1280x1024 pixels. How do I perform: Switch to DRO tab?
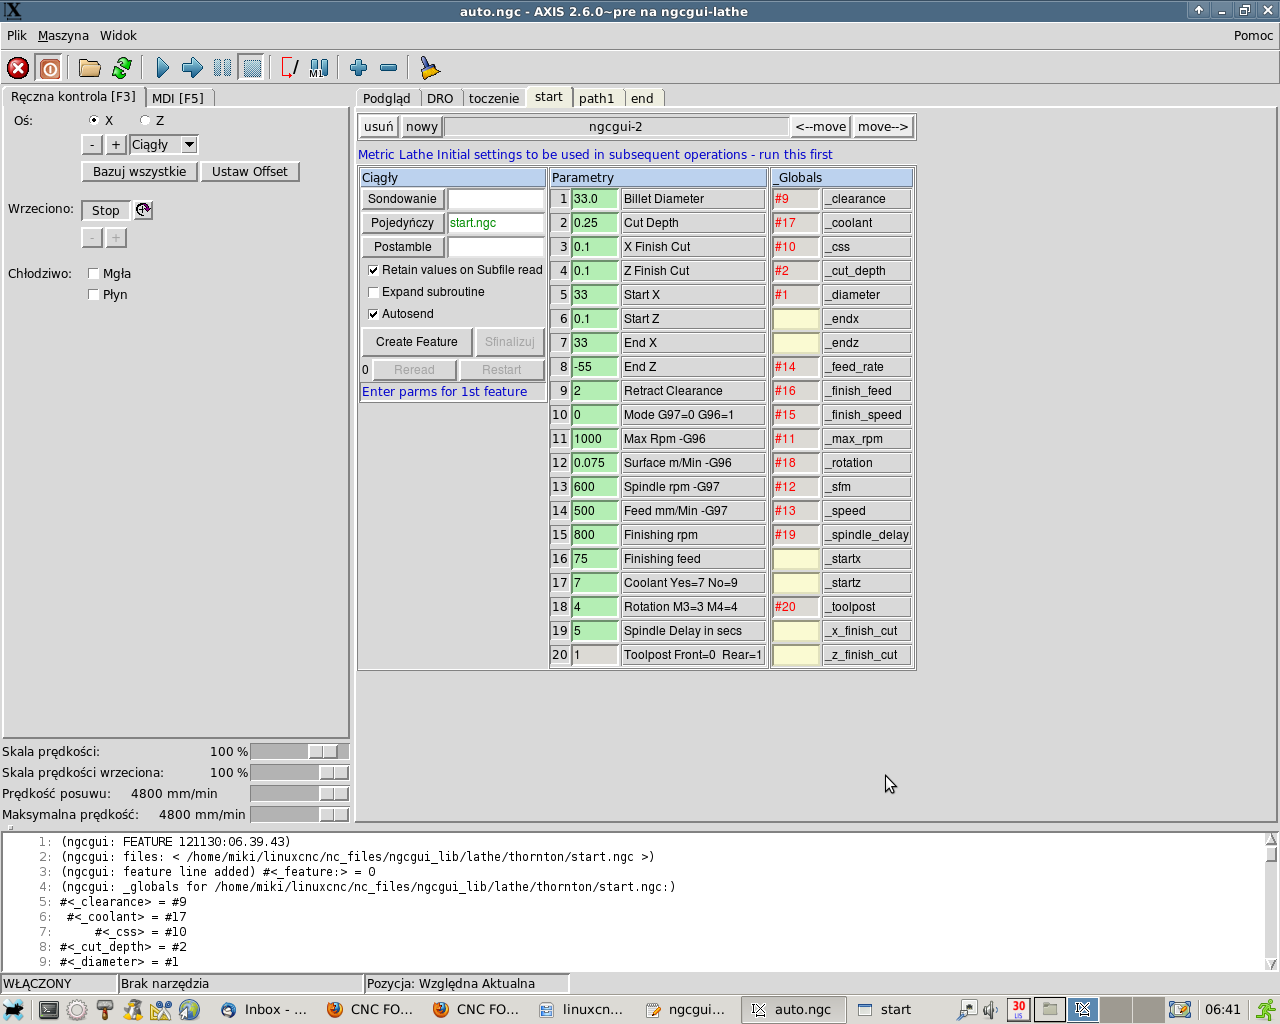440,98
